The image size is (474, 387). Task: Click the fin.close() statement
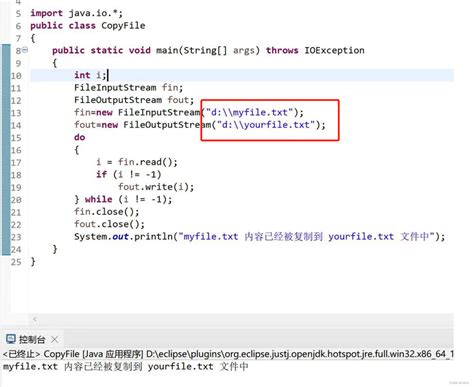107,212
